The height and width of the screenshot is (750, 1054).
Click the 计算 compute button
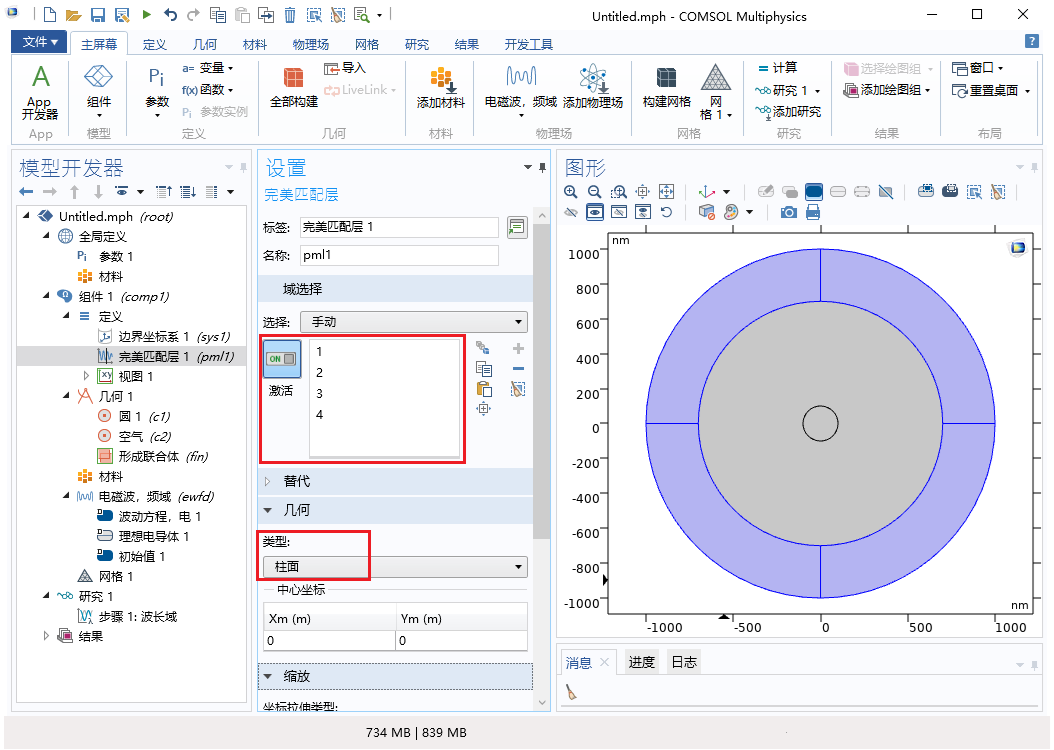[776, 68]
